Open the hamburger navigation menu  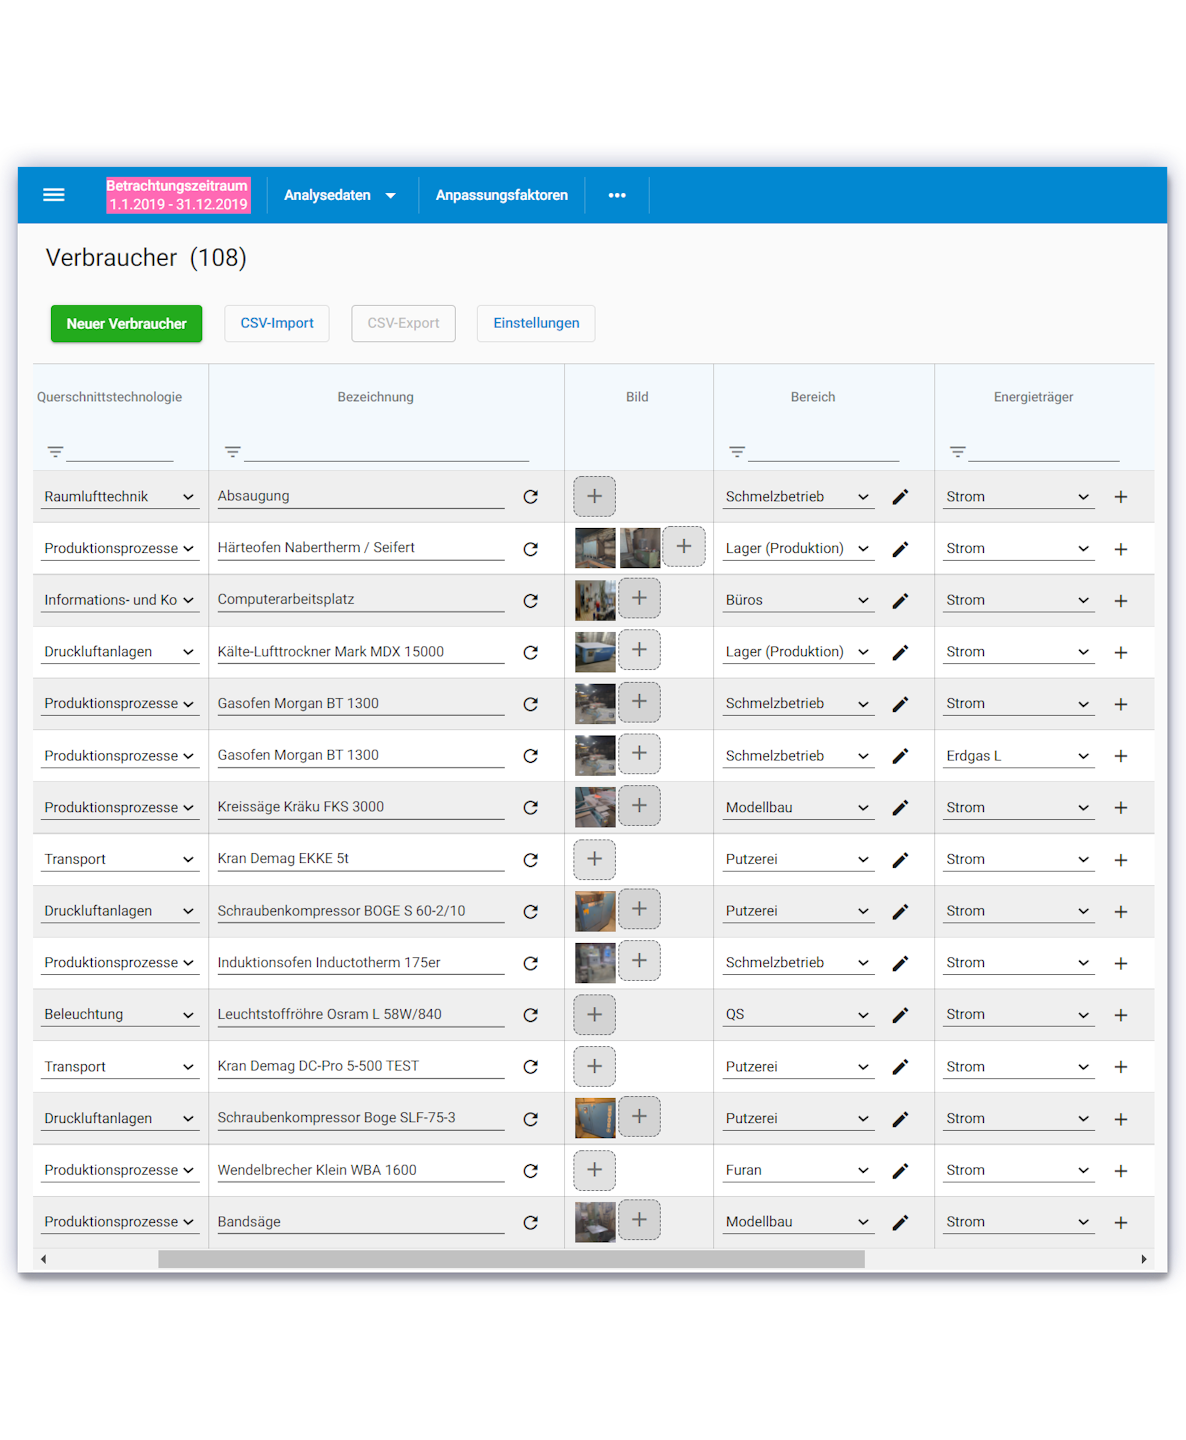(54, 195)
